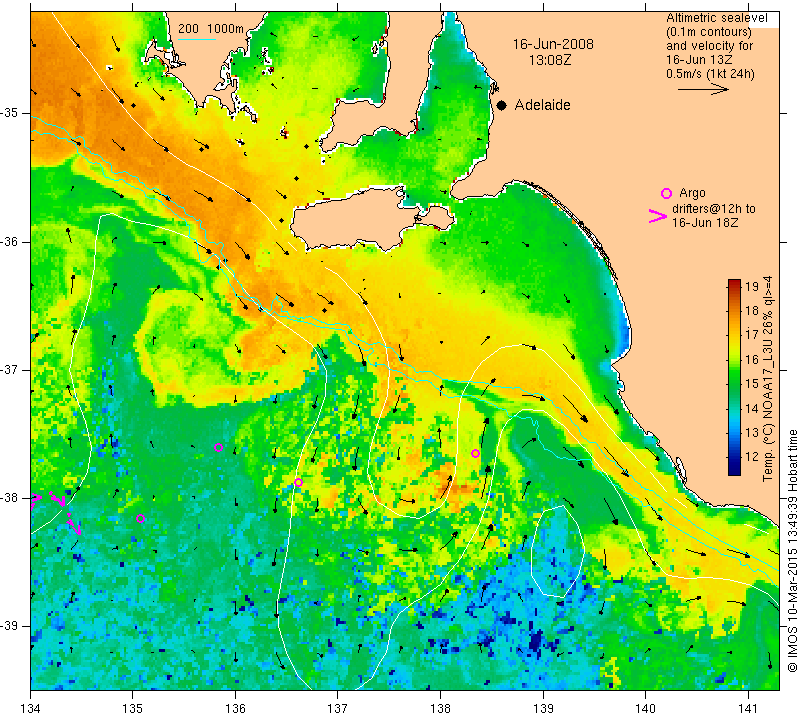
Task: Click the 135 longitude axis label
Action: [x=133, y=709]
